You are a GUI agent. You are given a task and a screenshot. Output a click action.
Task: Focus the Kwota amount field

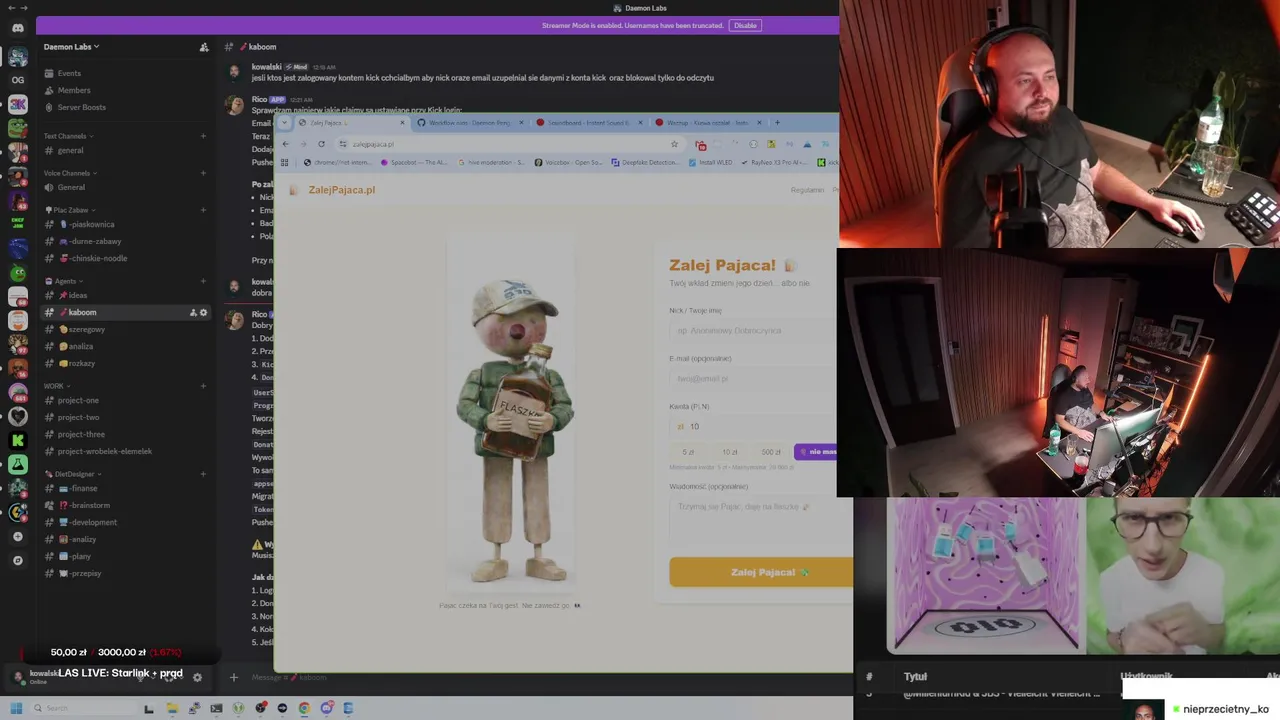755,426
